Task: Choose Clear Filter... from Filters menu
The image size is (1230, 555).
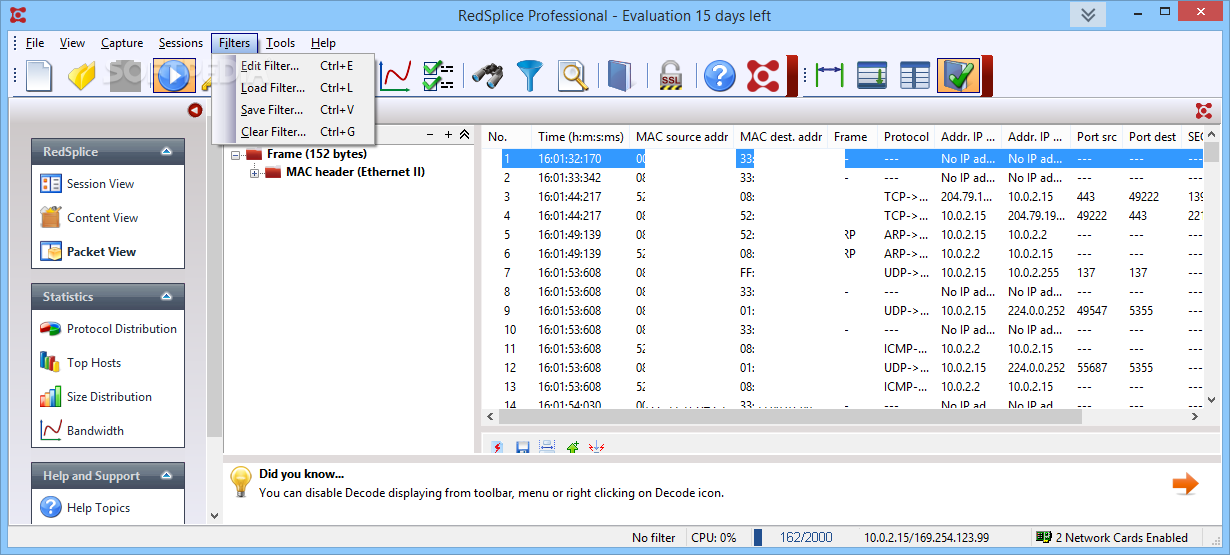Action: (x=294, y=132)
